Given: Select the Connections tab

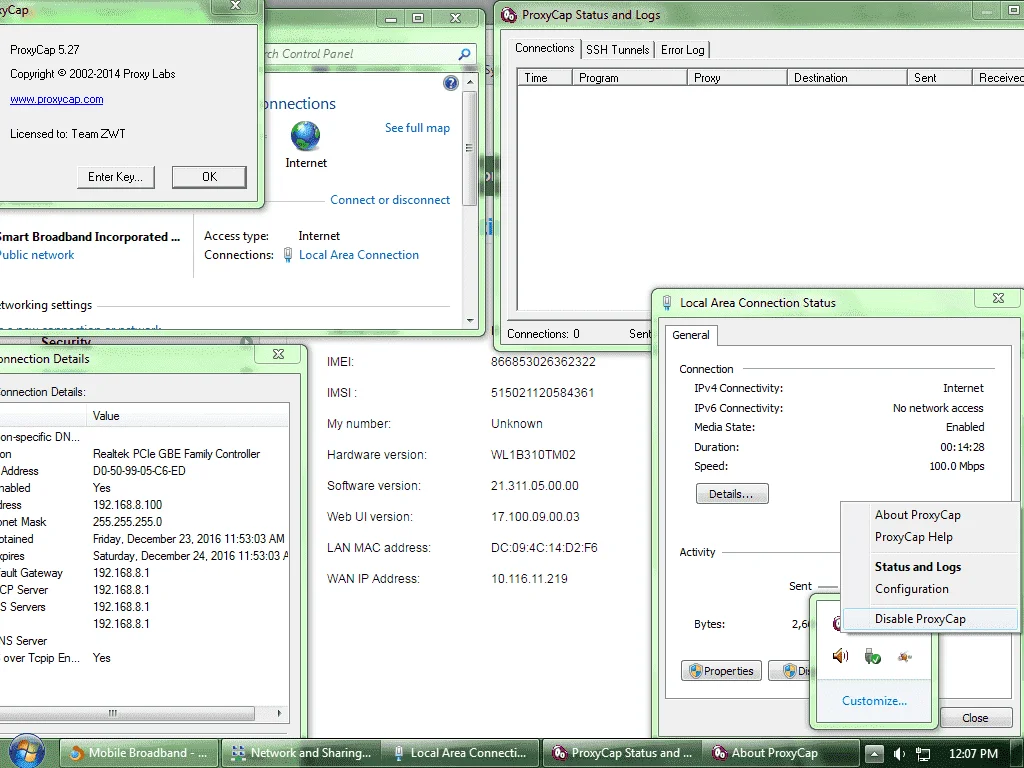Looking at the screenshot, I should [x=544, y=48].
